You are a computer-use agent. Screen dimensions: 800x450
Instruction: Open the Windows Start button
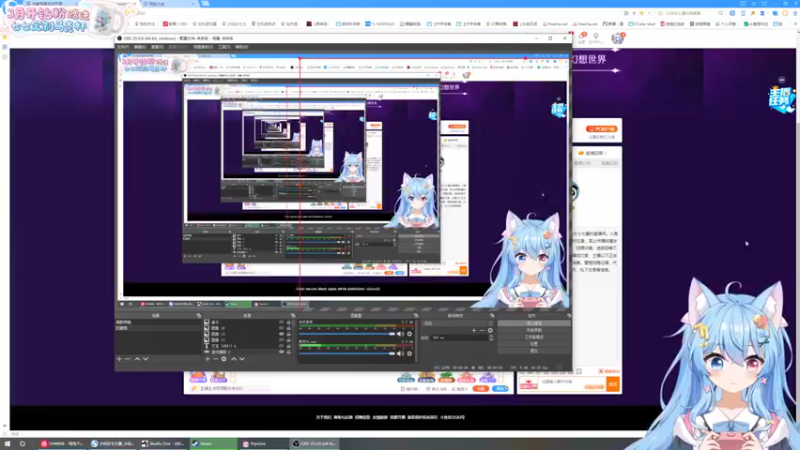point(7,444)
